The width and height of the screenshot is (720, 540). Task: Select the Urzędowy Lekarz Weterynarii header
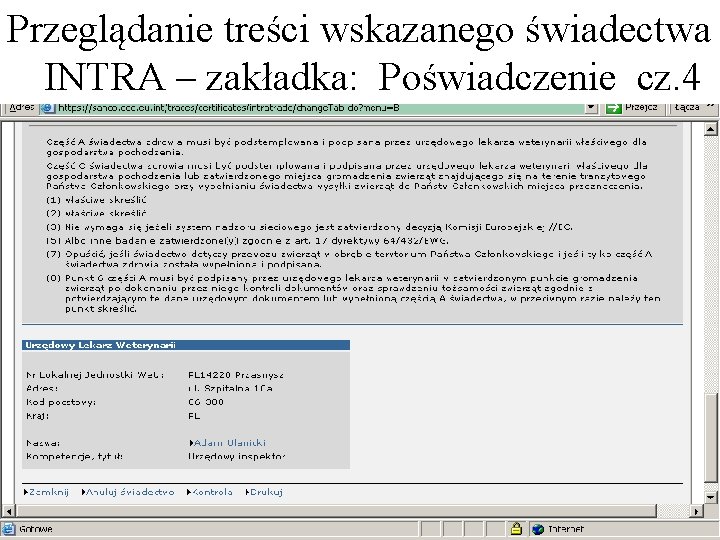click(186, 345)
